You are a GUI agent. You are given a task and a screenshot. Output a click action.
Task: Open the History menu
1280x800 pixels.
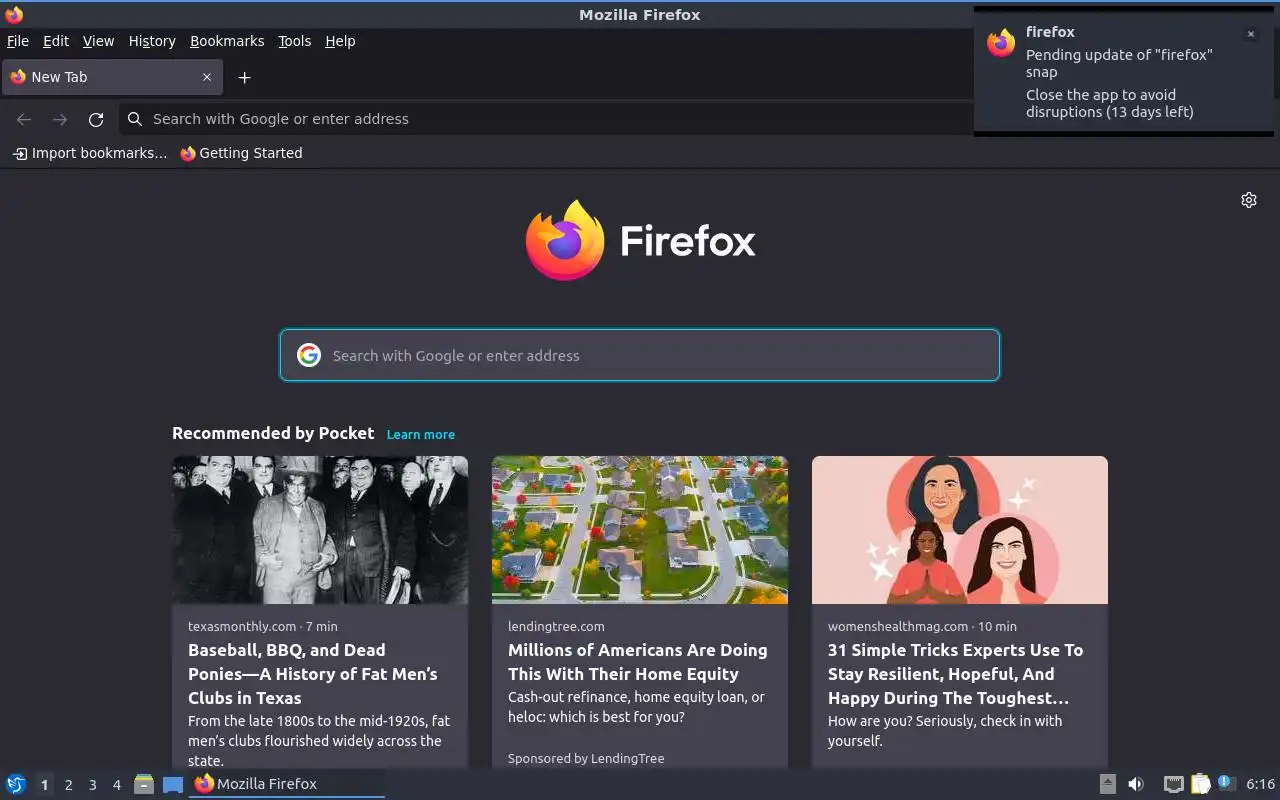[x=152, y=41]
